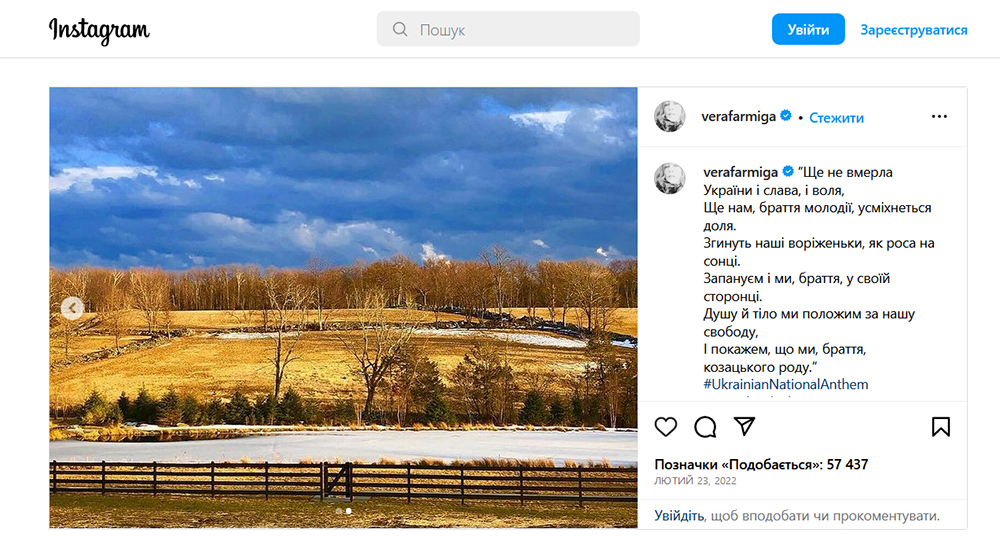Screen dimensions: 1000x555
Task: Open the three-dot more options menu
Action: [x=938, y=116]
